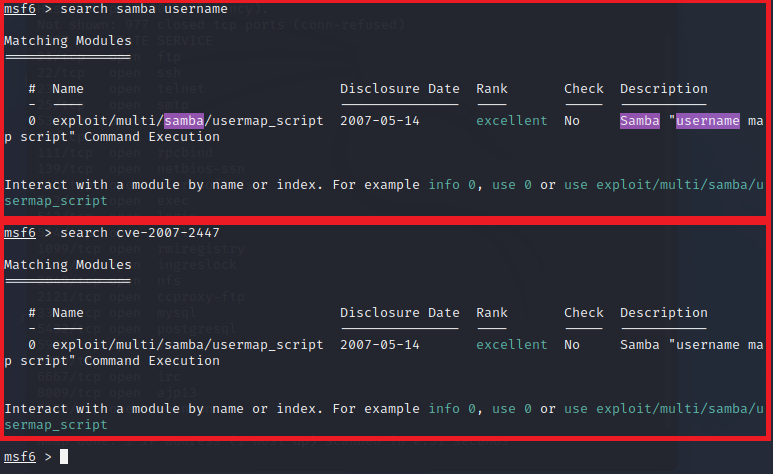The width and height of the screenshot is (773, 474).
Task: Click the final empty msf6 prompt label
Action: (x=20, y=457)
